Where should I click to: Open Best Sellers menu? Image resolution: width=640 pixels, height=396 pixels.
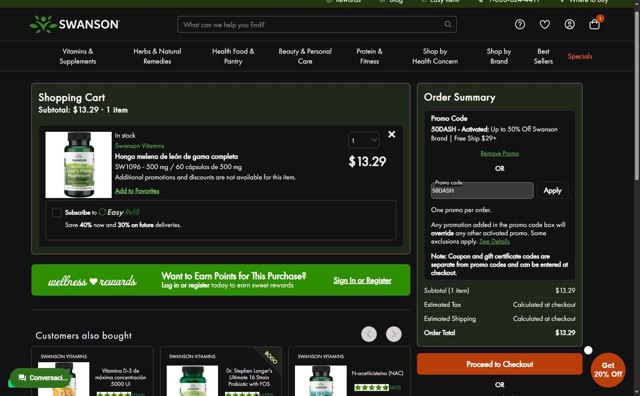543,56
